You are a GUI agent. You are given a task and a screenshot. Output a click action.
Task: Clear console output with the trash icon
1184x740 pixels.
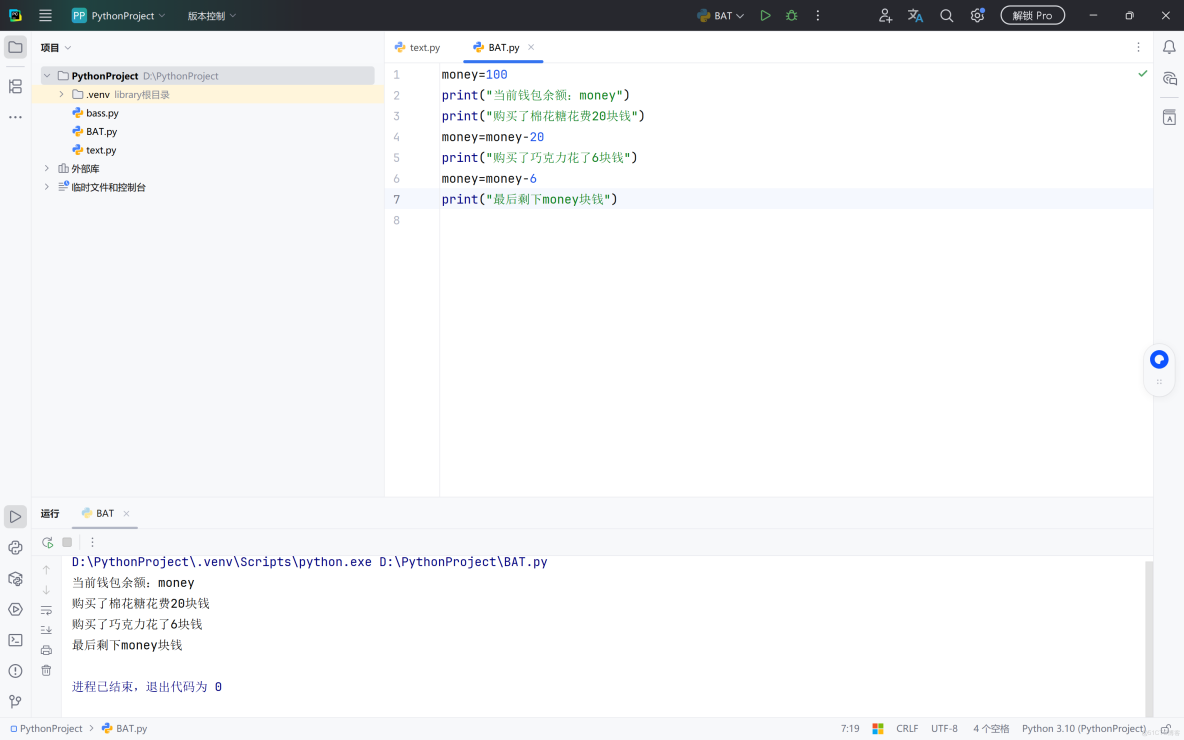pos(46,670)
